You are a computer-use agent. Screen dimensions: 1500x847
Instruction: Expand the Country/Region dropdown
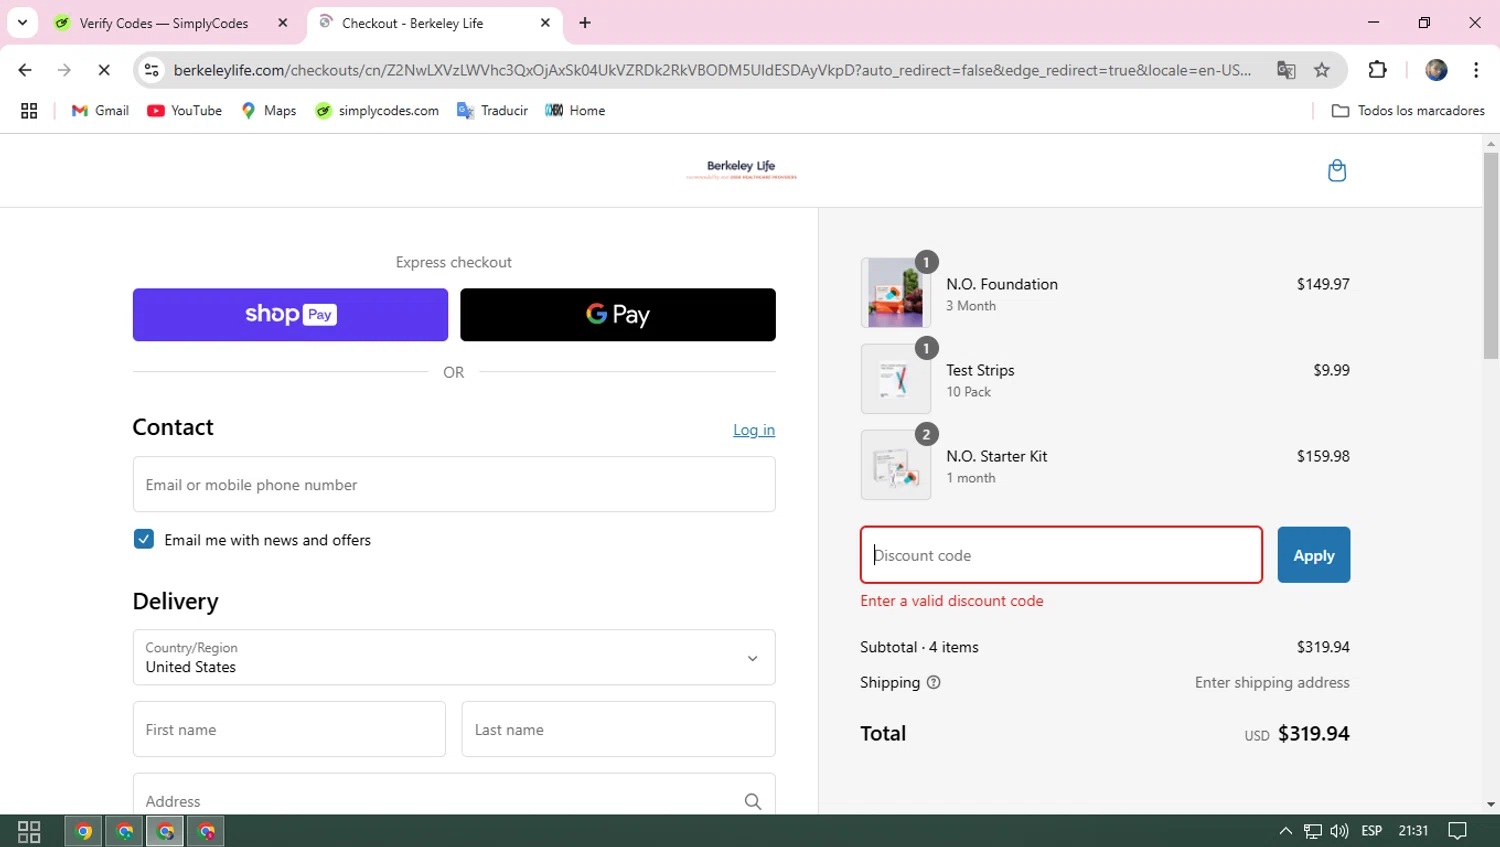[454, 657]
